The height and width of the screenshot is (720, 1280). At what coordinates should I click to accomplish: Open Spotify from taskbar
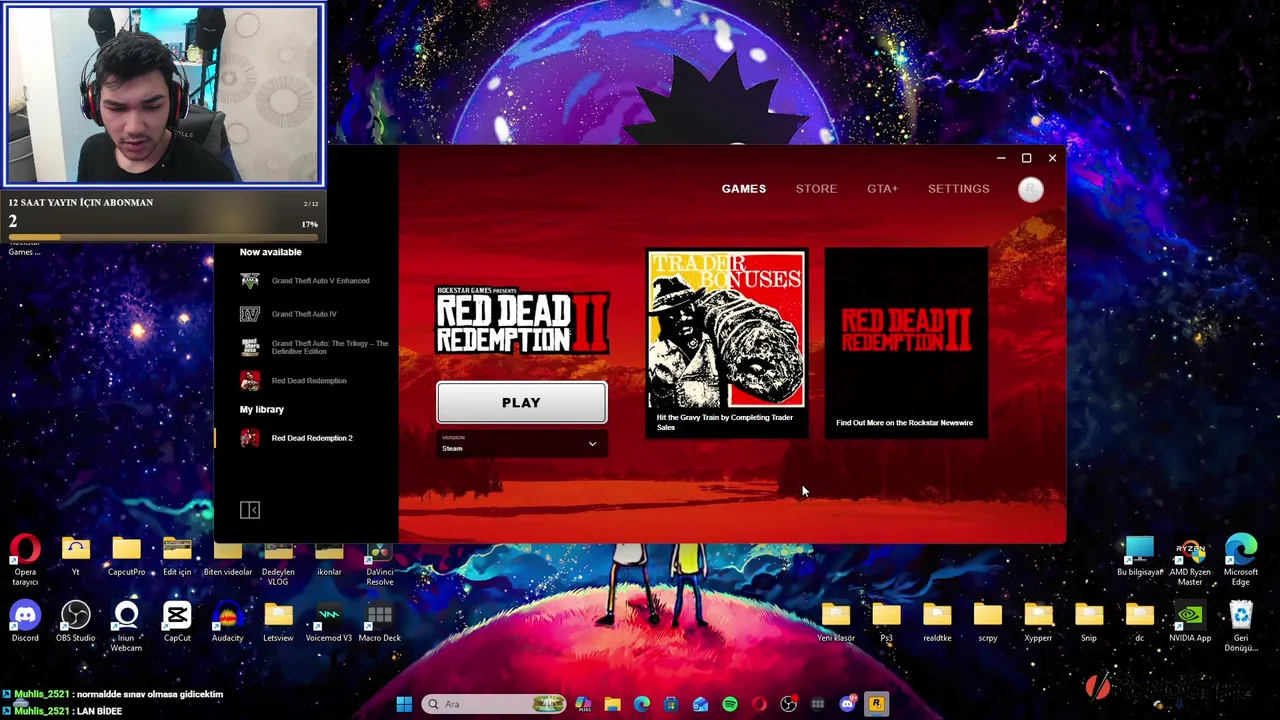[730, 704]
